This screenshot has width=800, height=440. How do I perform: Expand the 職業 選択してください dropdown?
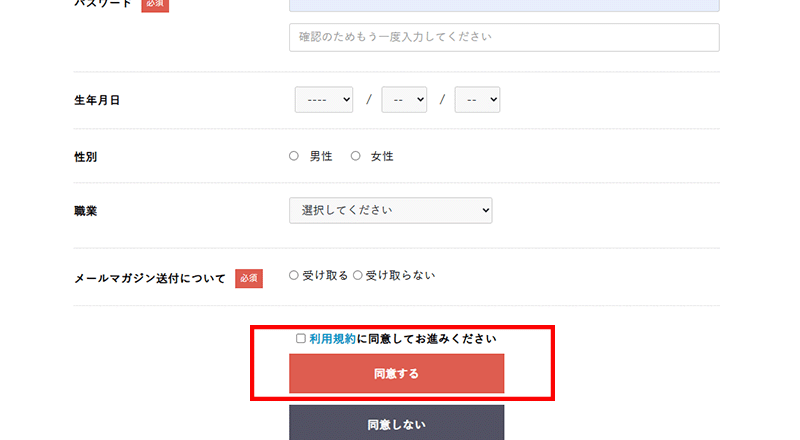tap(390, 211)
